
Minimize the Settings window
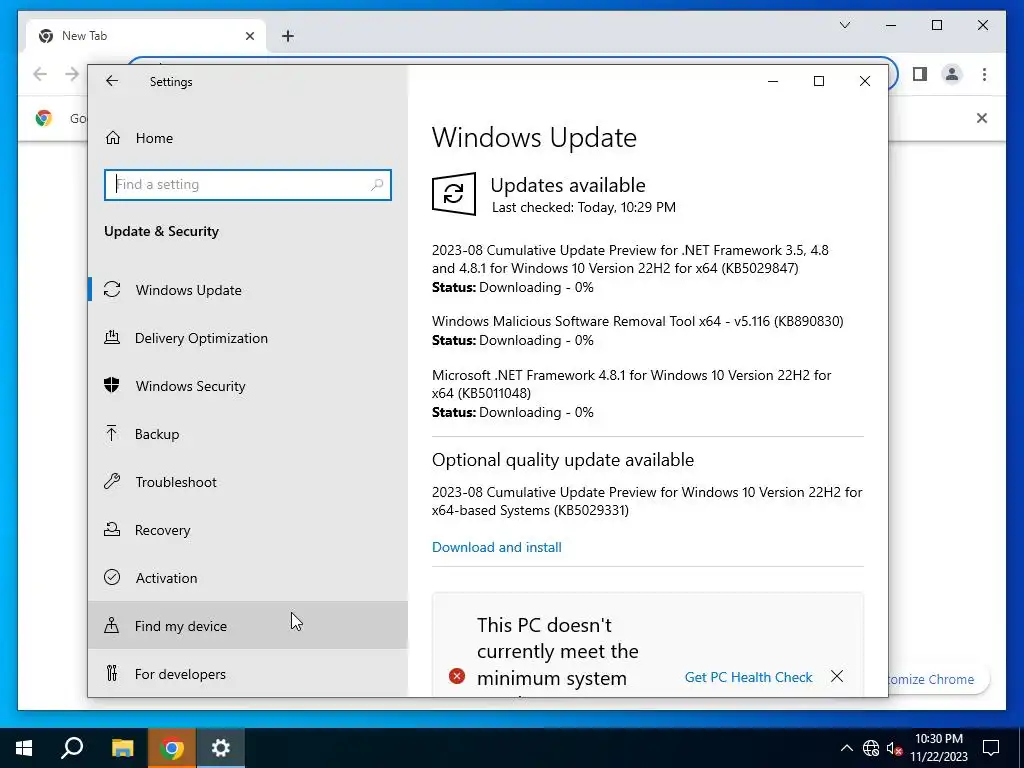773,81
